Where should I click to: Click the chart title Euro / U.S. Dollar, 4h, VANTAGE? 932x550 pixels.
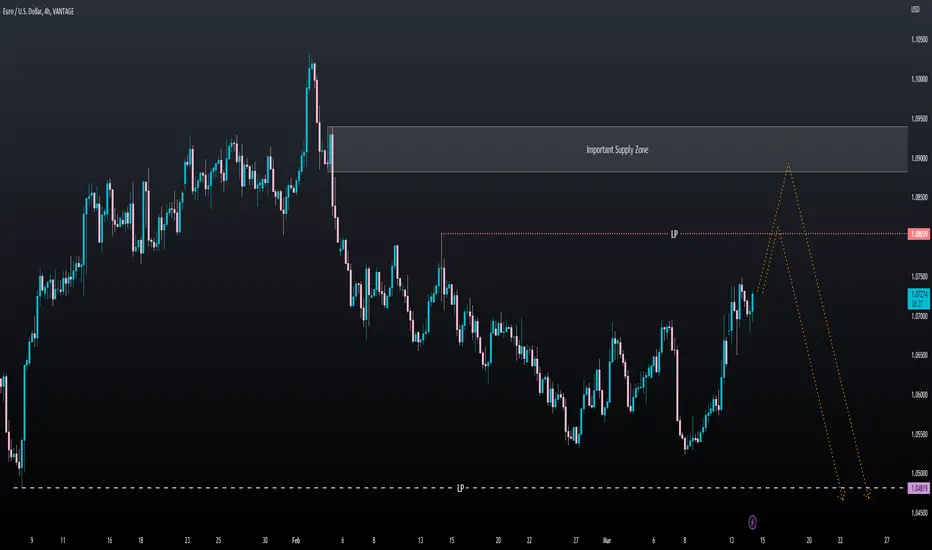[39, 11]
